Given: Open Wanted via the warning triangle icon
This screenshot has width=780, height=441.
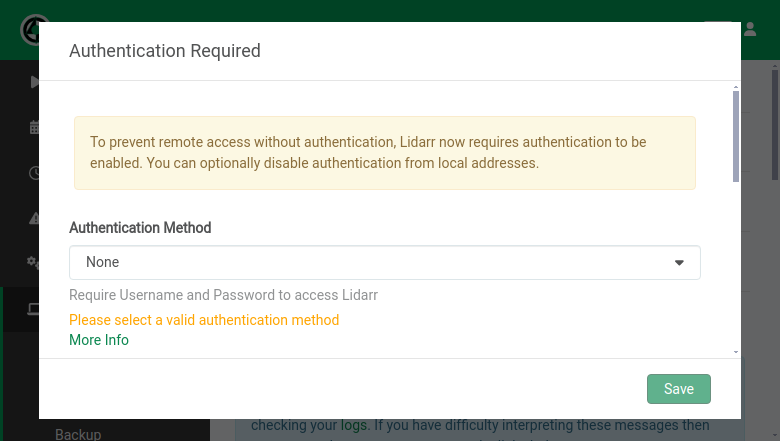Looking at the screenshot, I should tap(34, 217).
